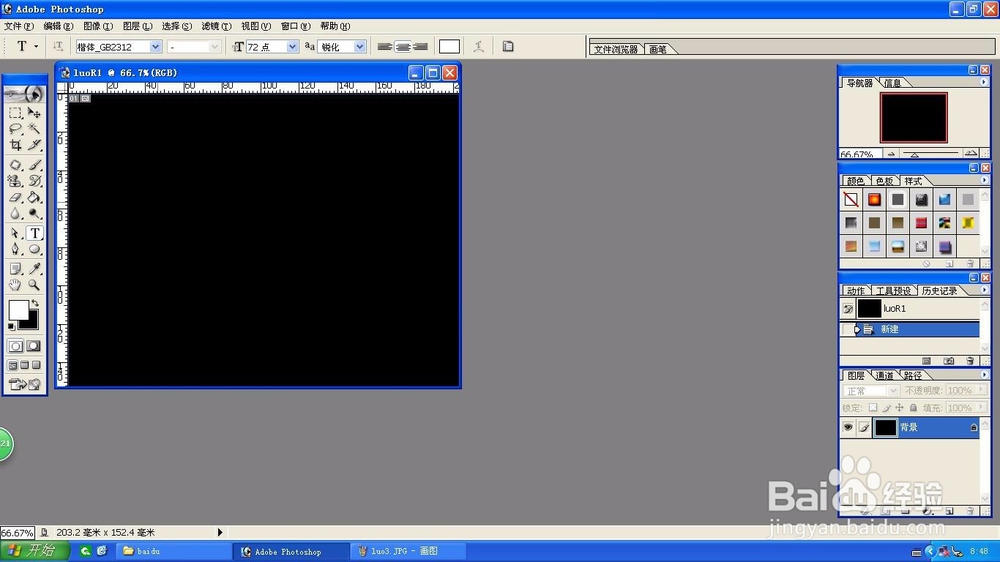Select the Path Selection arrow tool
This screenshot has height=562, width=1000.
(15, 233)
